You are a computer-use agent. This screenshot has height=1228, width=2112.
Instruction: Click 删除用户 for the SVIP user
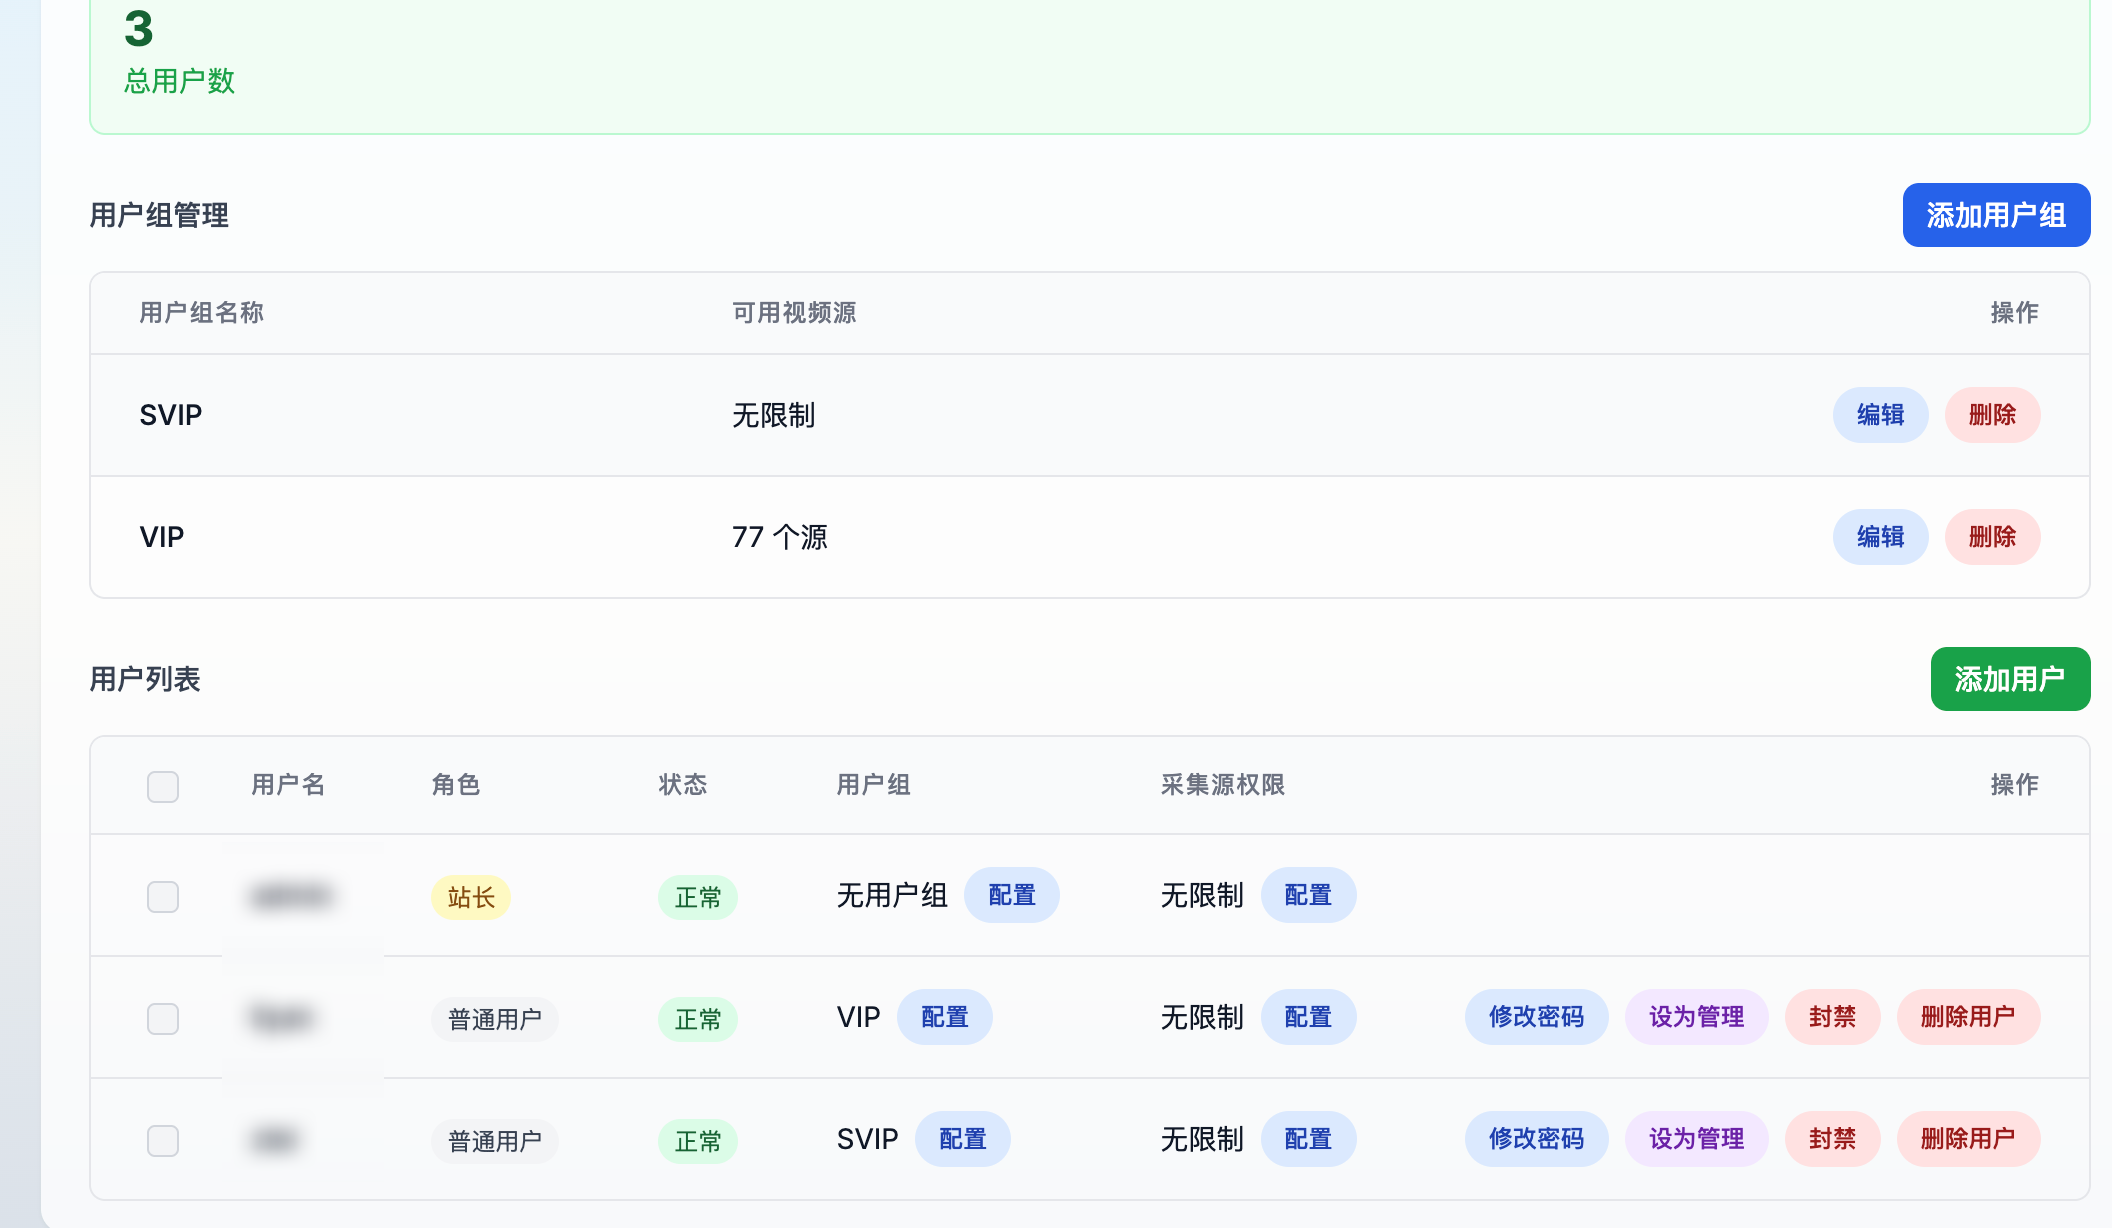click(x=1968, y=1139)
